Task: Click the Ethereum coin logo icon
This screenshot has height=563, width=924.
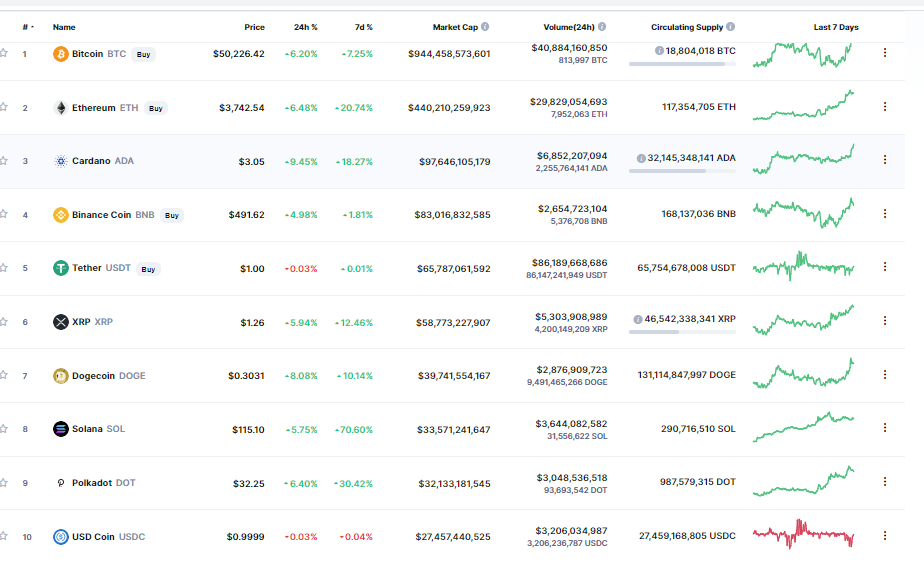Action: pos(61,108)
